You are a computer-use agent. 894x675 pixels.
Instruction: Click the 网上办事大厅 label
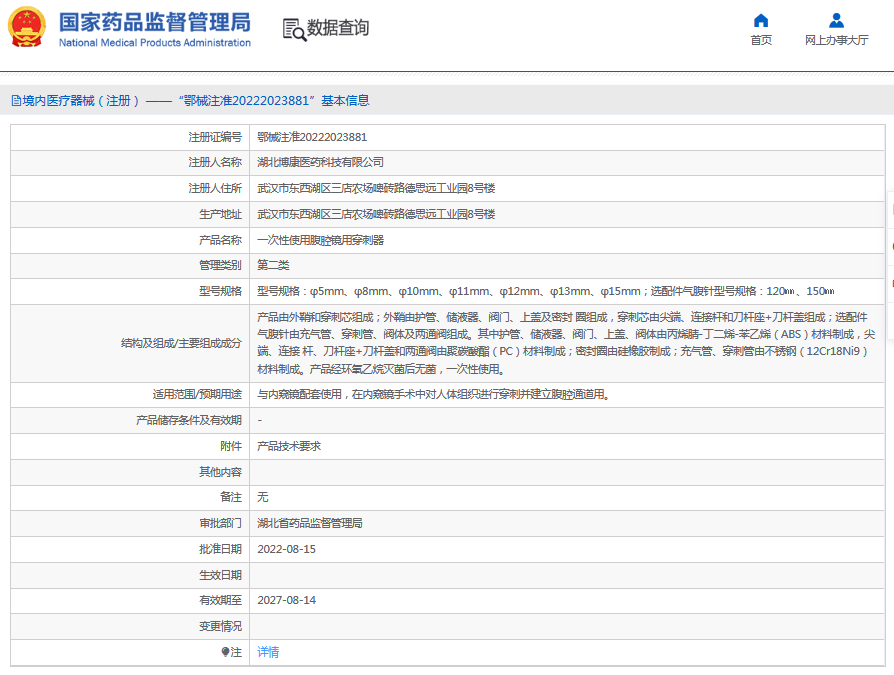pos(836,40)
